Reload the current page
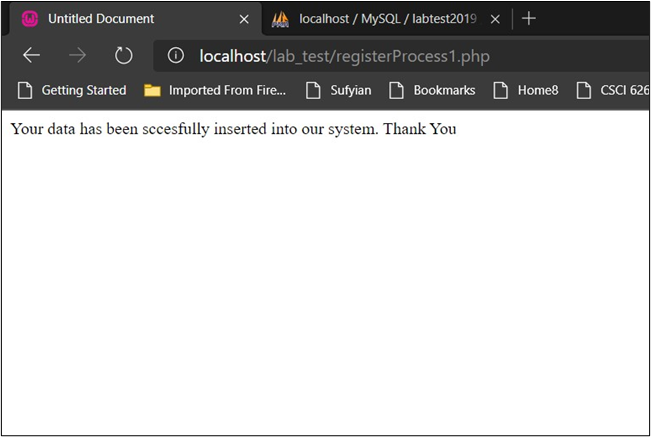This screenshot has height=437, width=651. pos(123,55)
